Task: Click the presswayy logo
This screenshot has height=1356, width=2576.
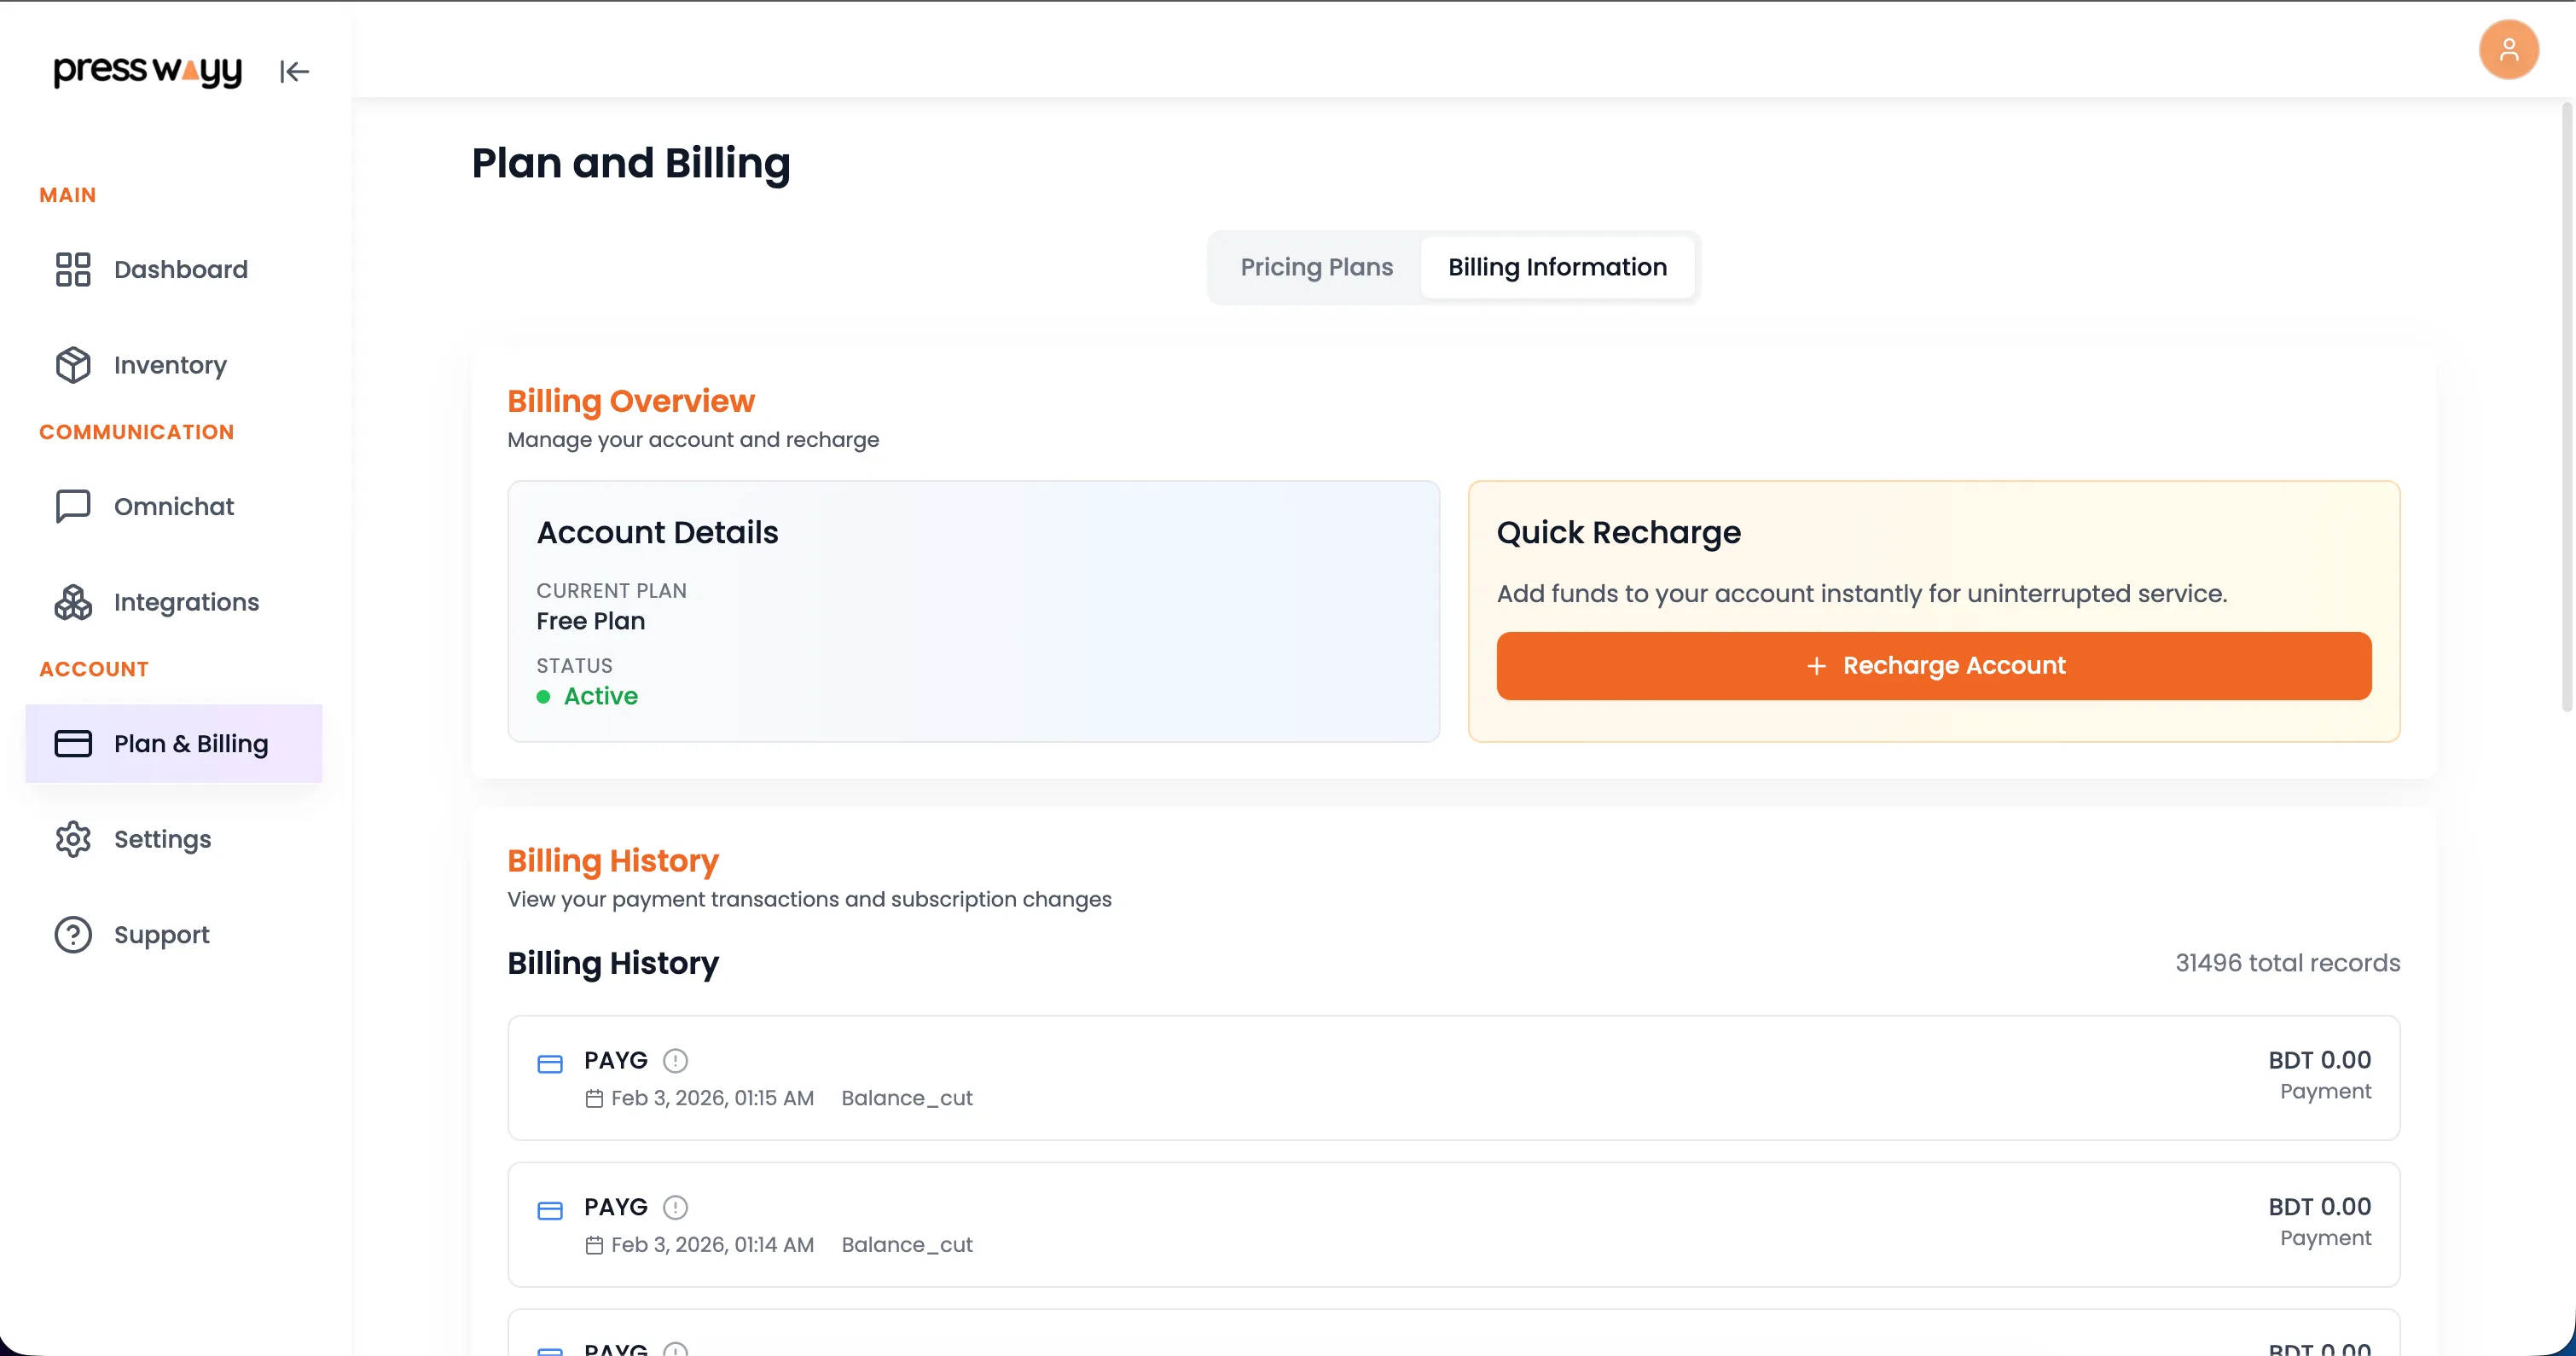Action: [x=147, y=71]
